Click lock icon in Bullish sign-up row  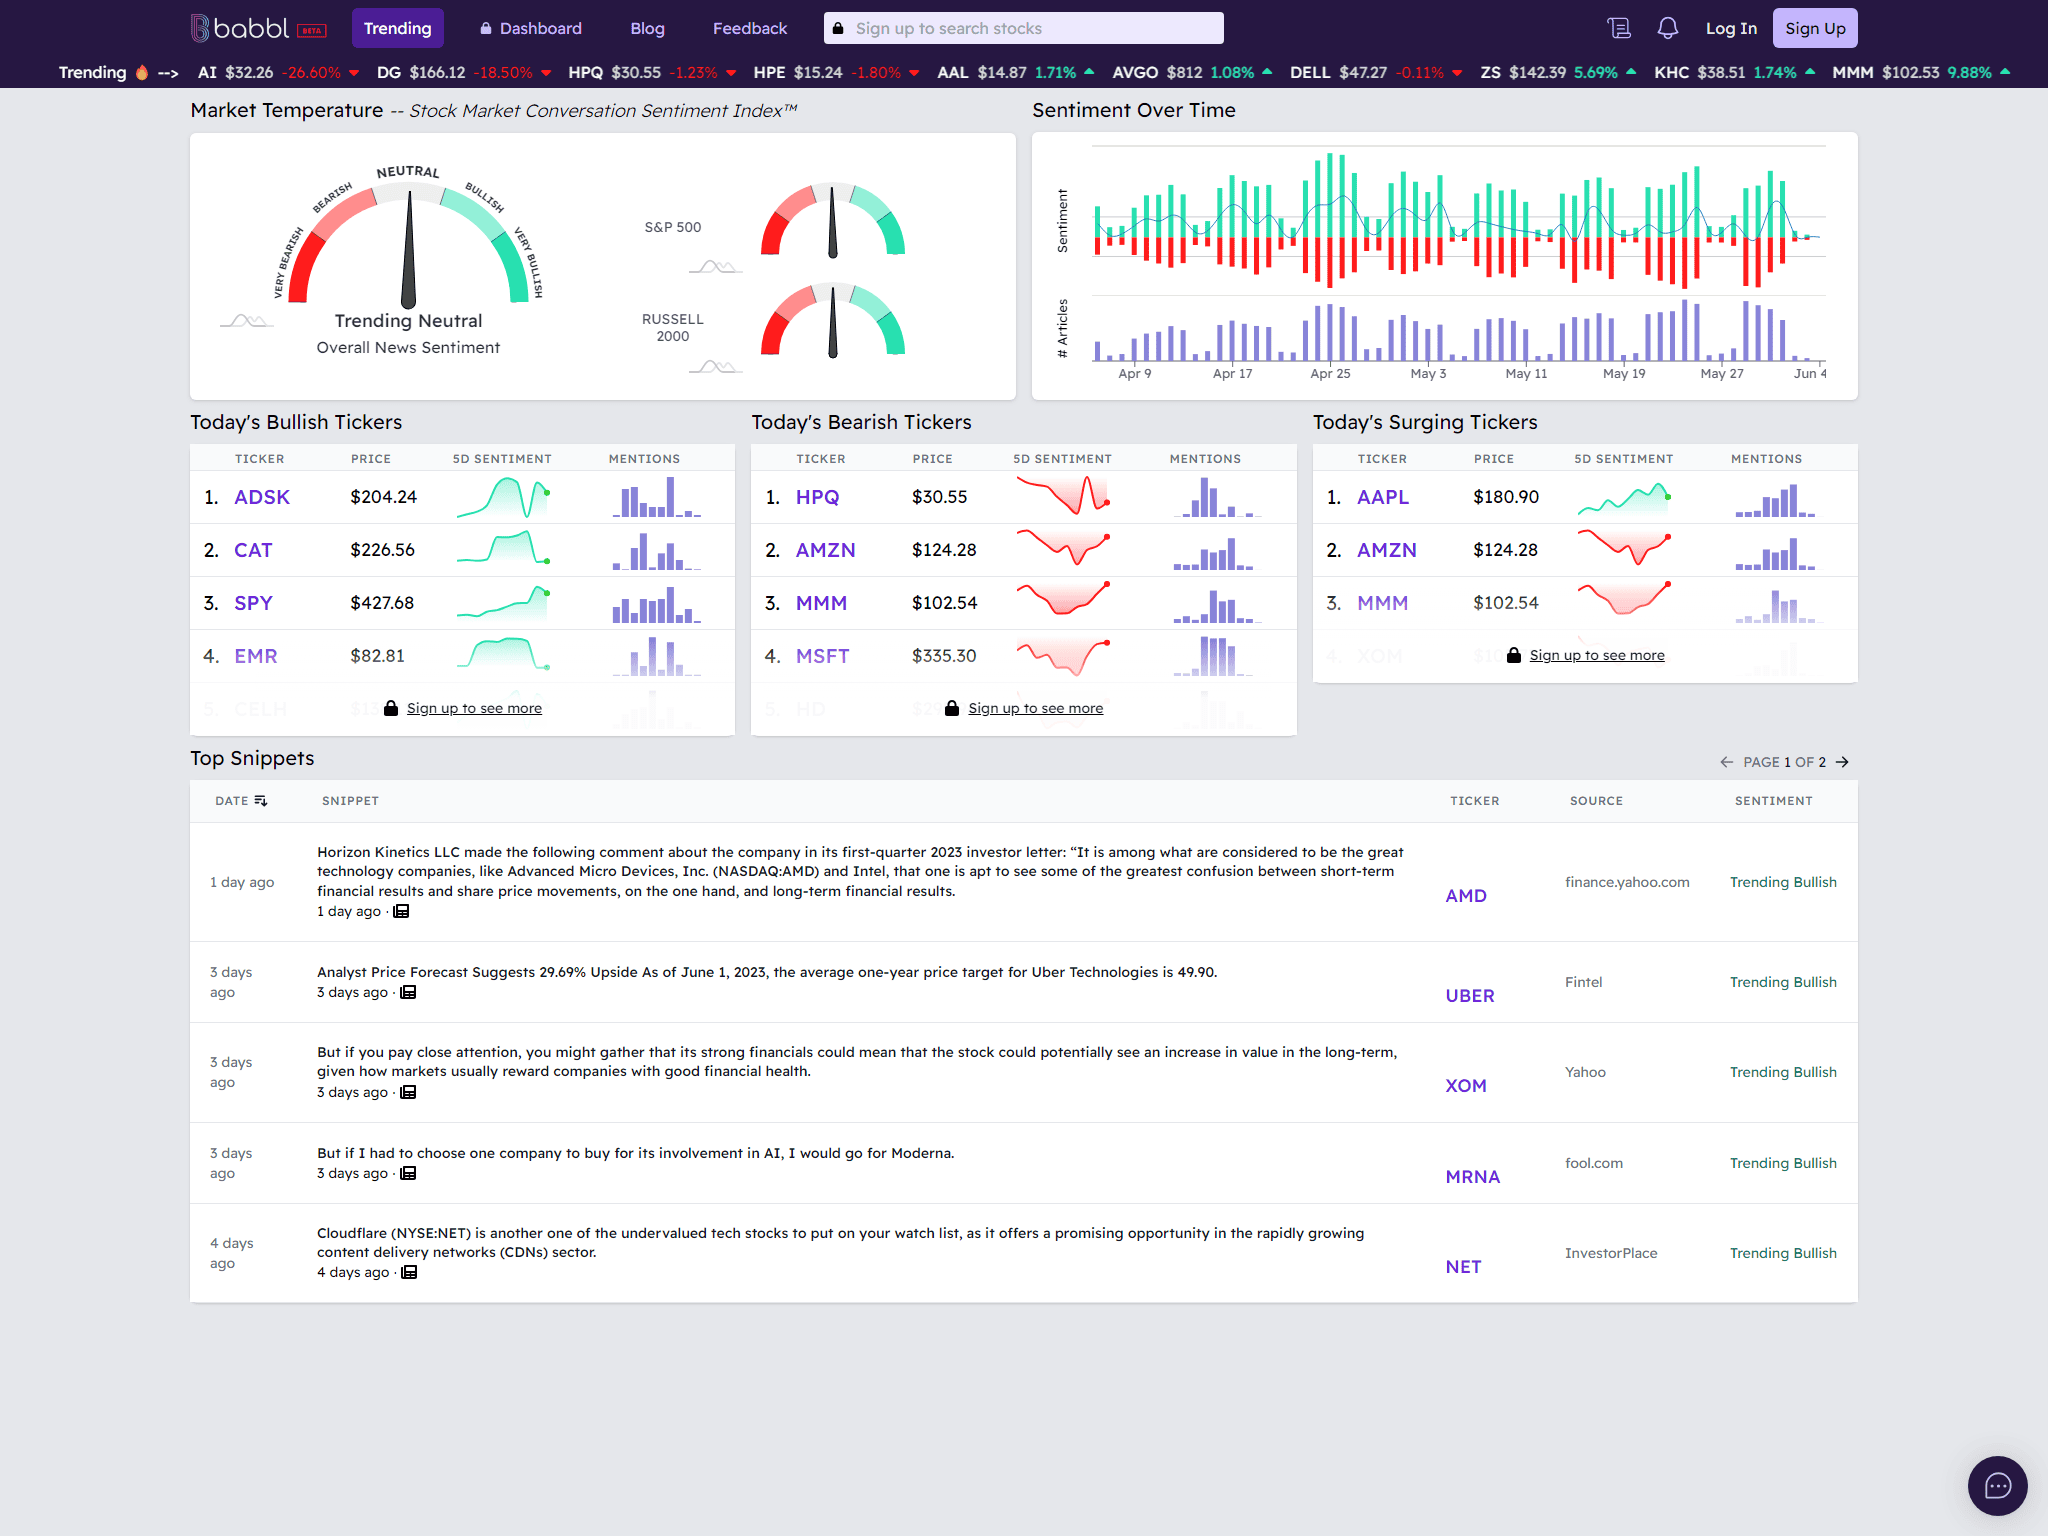tap(391, 708)
